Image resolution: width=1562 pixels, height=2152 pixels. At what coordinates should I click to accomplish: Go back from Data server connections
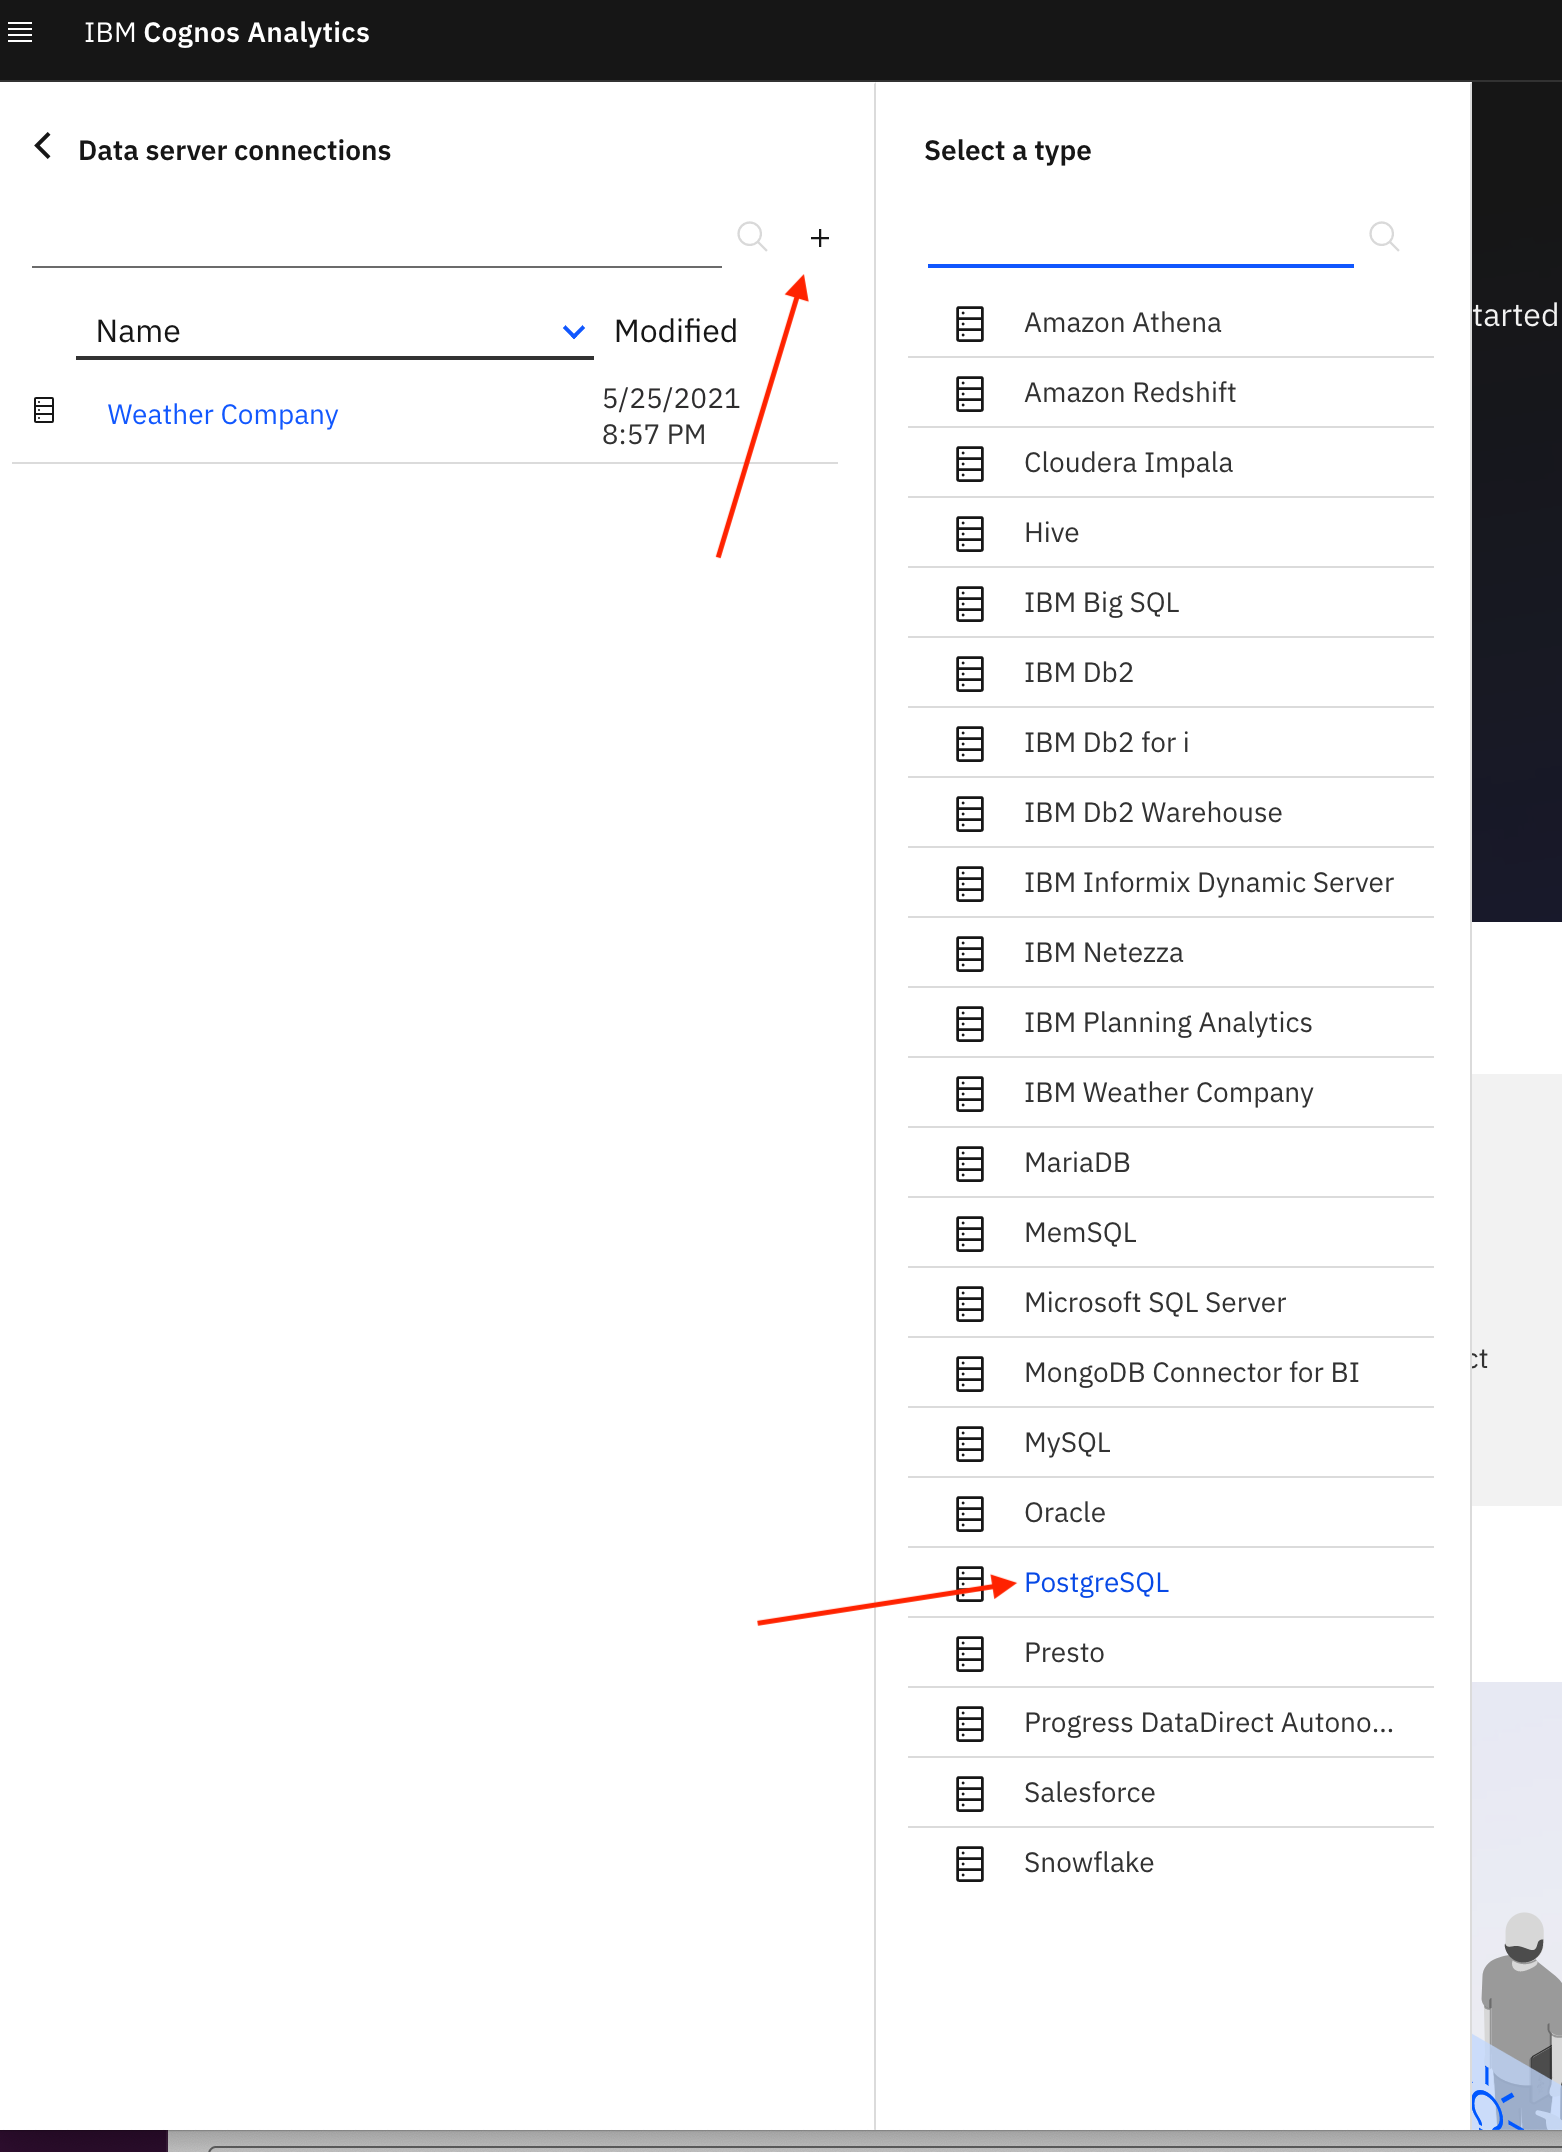click(x=43, y=146)
